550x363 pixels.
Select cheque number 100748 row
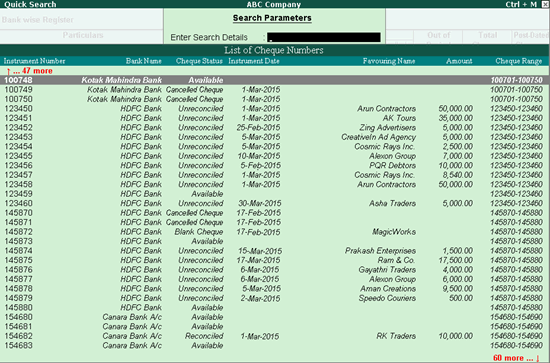tap(274, 80)
